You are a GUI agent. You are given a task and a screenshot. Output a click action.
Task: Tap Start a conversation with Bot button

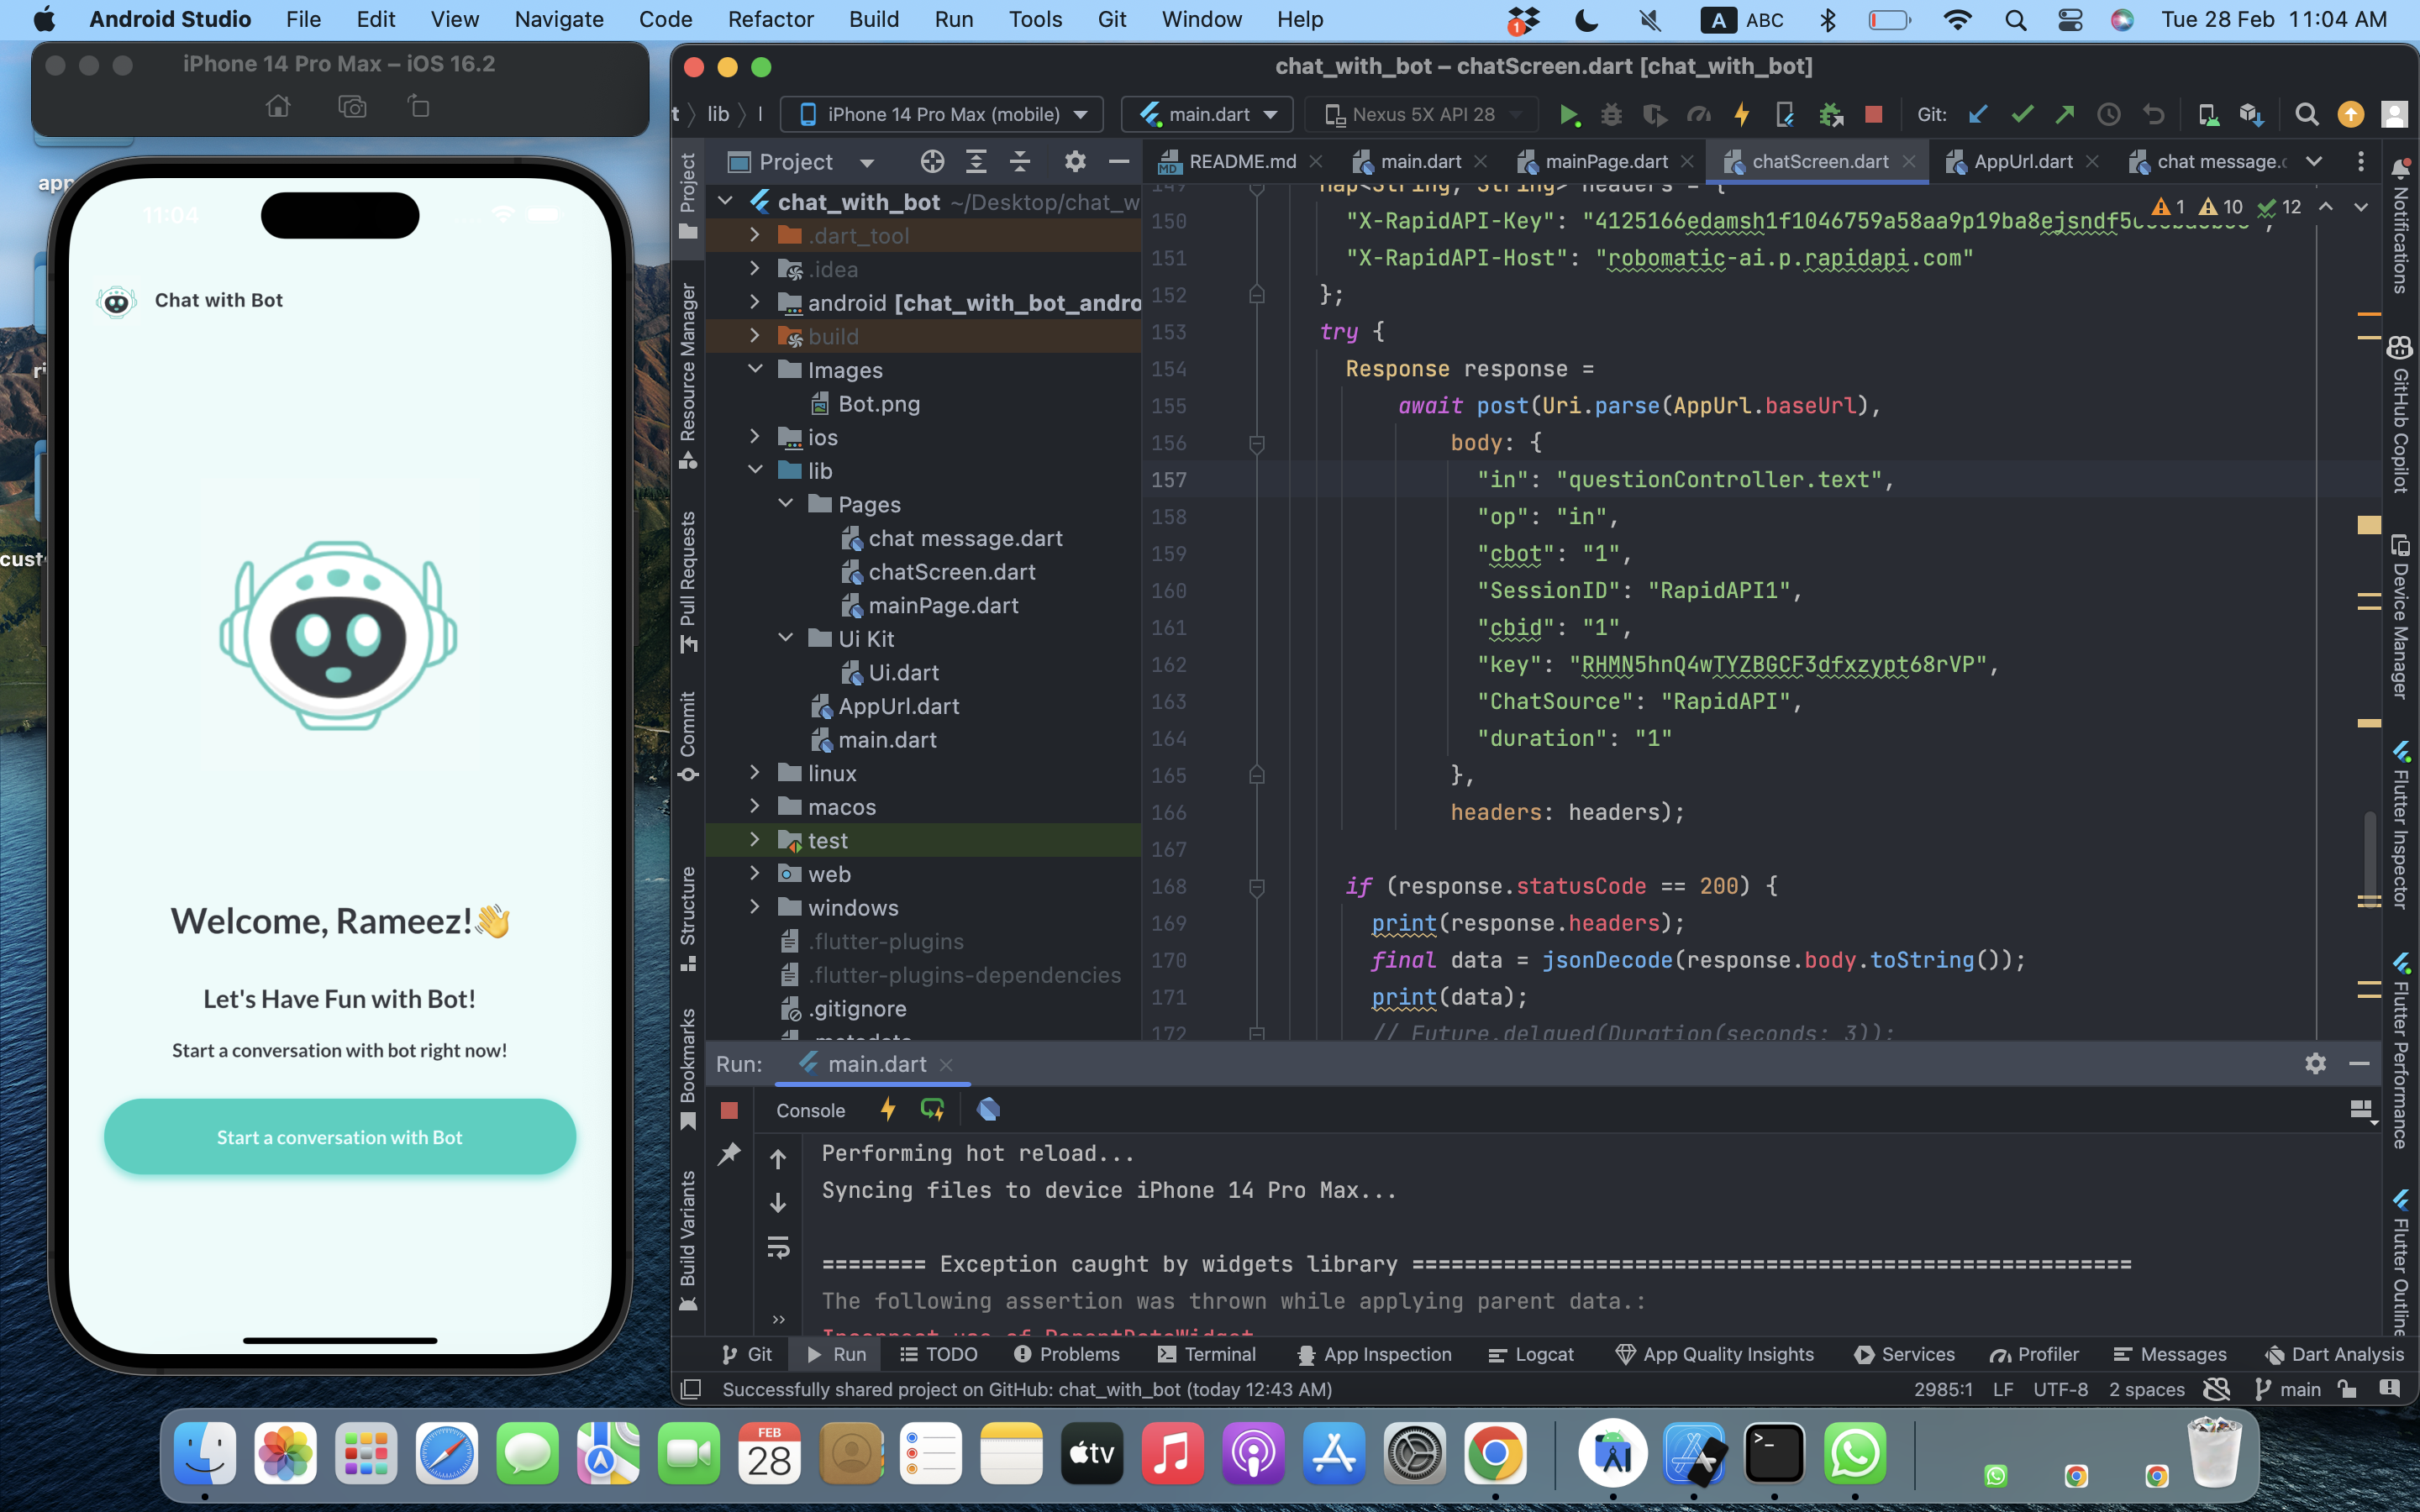click(x=340, y=1137)
